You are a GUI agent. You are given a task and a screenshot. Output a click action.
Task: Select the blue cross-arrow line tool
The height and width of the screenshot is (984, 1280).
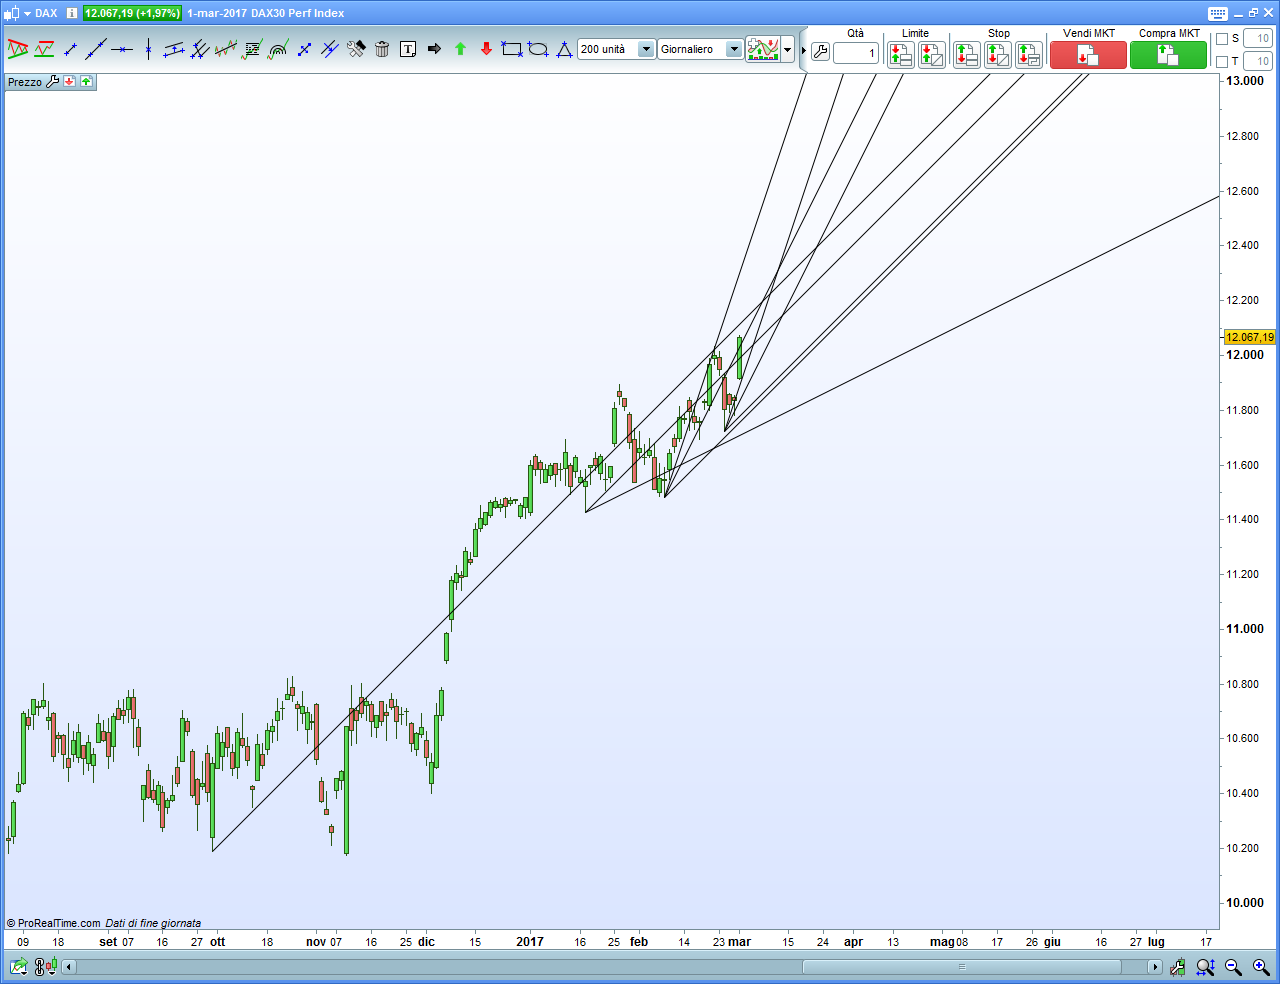304,49
